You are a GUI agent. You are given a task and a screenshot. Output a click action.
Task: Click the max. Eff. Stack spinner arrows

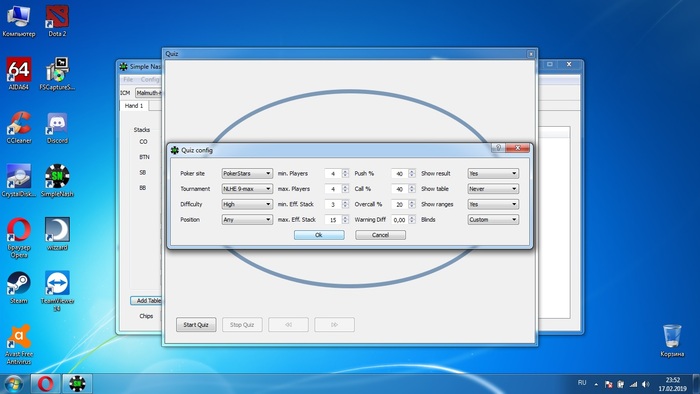[x=345, y=220]
